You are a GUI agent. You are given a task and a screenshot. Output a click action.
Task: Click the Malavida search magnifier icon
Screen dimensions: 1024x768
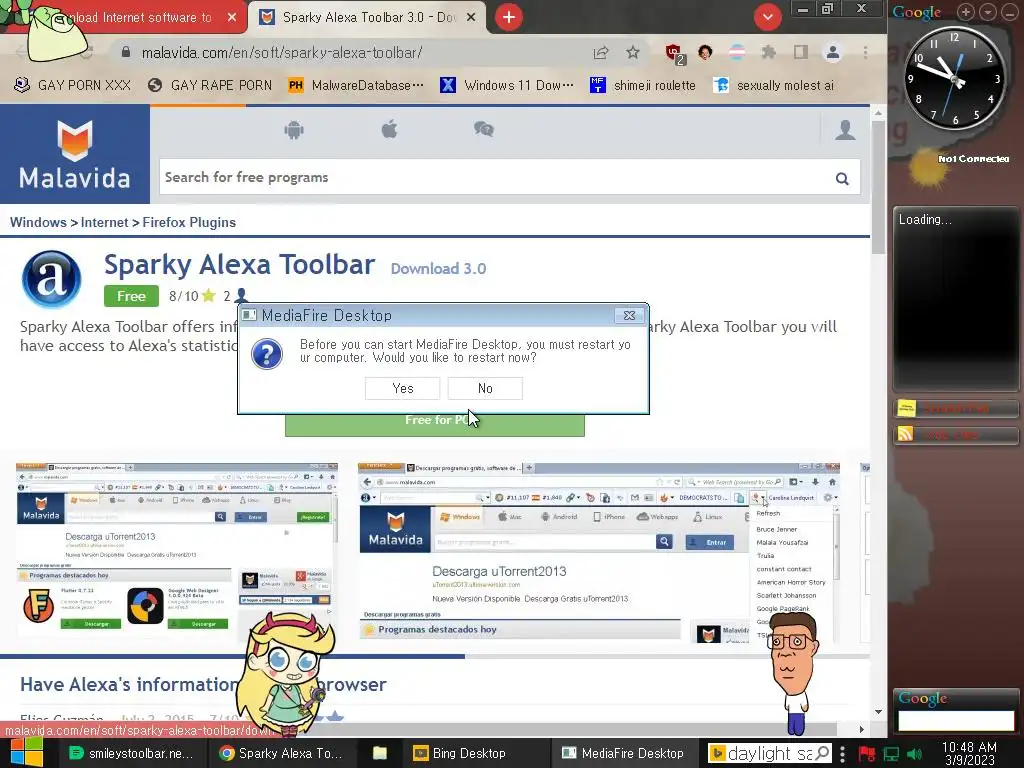(842, 178)
